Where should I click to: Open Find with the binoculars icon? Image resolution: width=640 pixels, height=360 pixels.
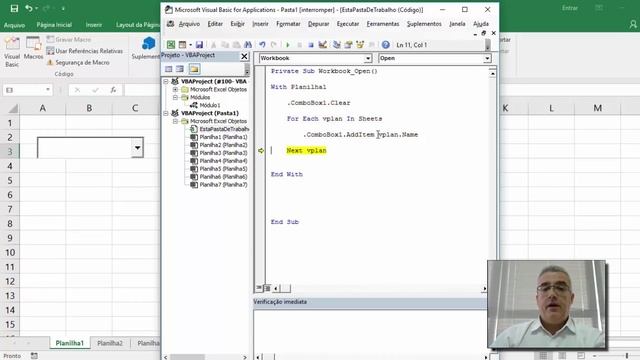tap(248, 44)
